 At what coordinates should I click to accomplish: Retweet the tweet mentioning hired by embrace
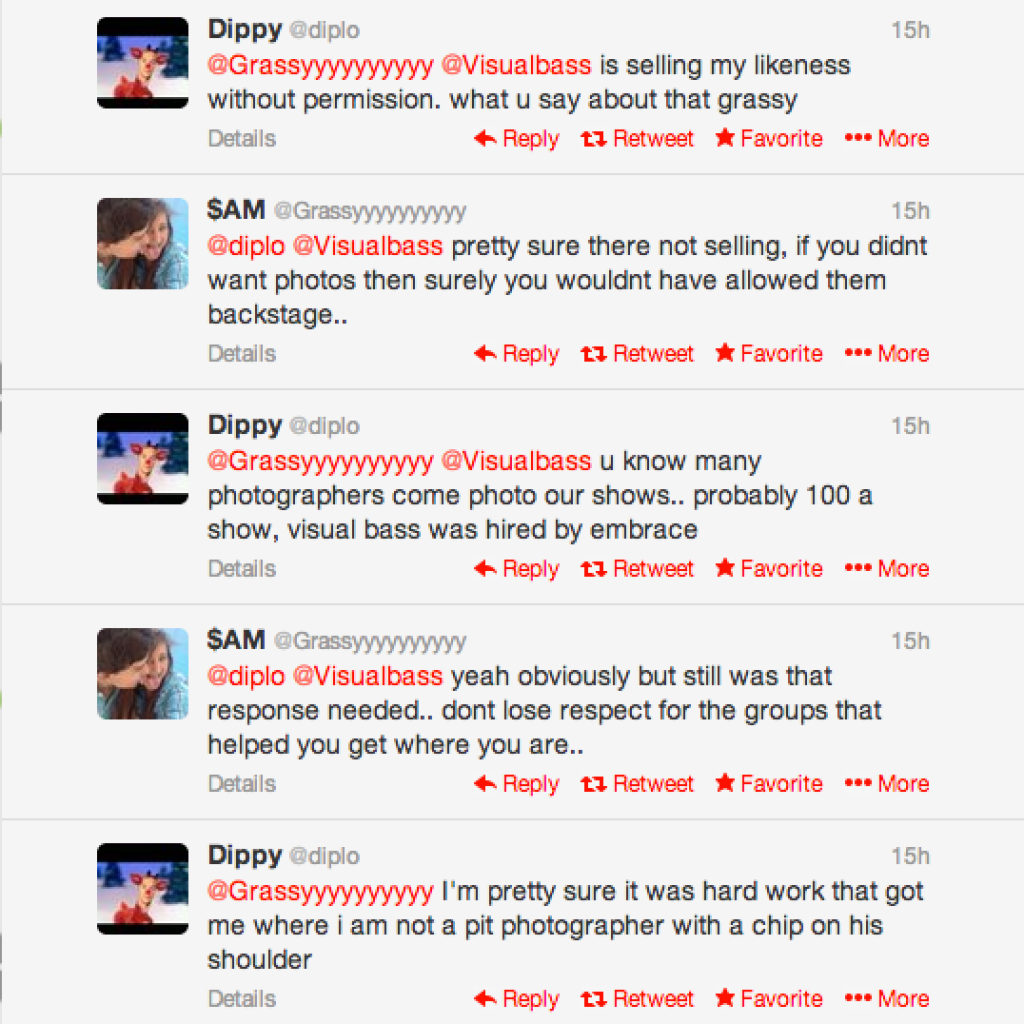click(638, 569)
